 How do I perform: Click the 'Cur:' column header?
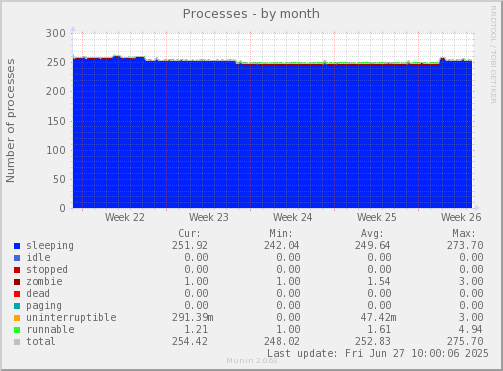pyautogui.click(x=190, y=233)
